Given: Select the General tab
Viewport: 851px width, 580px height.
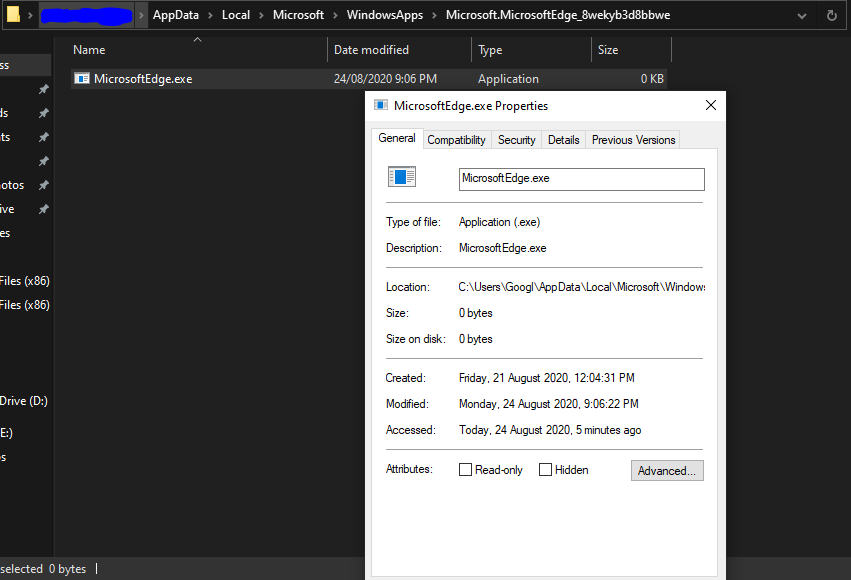Looking at the screenshot, I should pyautogui.click(x=397, y=138).
